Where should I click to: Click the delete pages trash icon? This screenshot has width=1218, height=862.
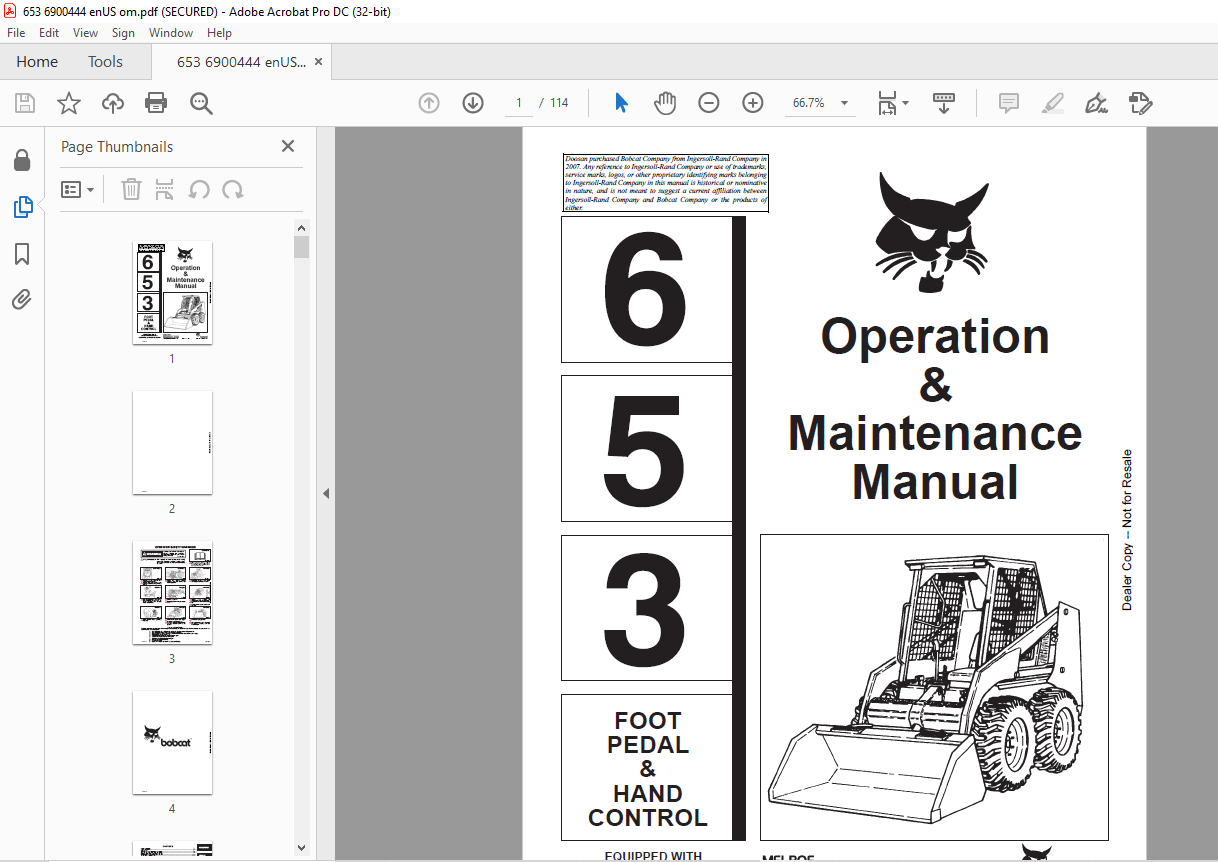click(131, 189)
